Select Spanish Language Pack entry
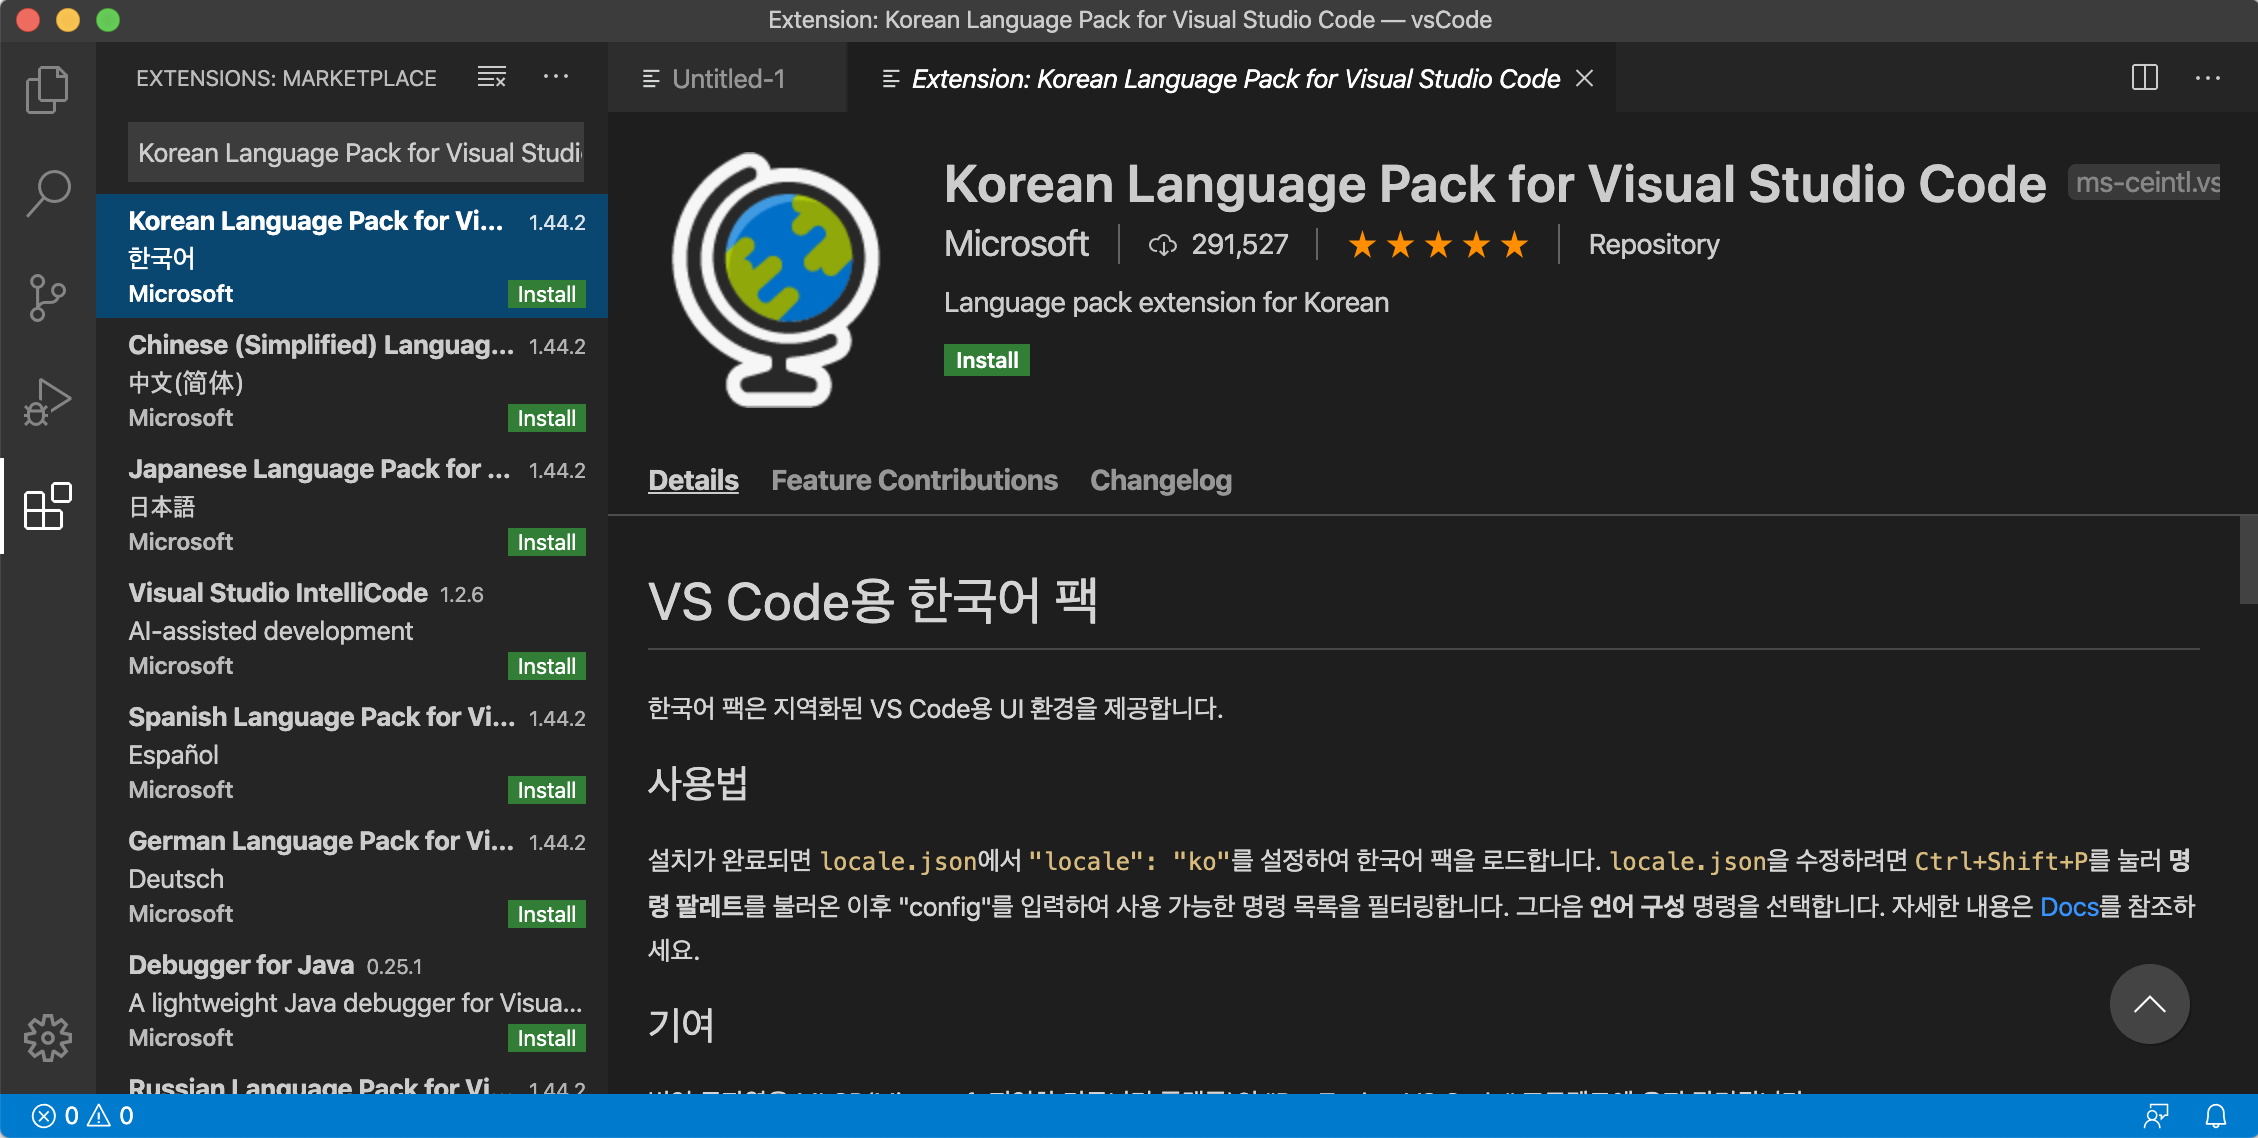This screenshot has height=1138, width=2258. [x=352, y=752]
